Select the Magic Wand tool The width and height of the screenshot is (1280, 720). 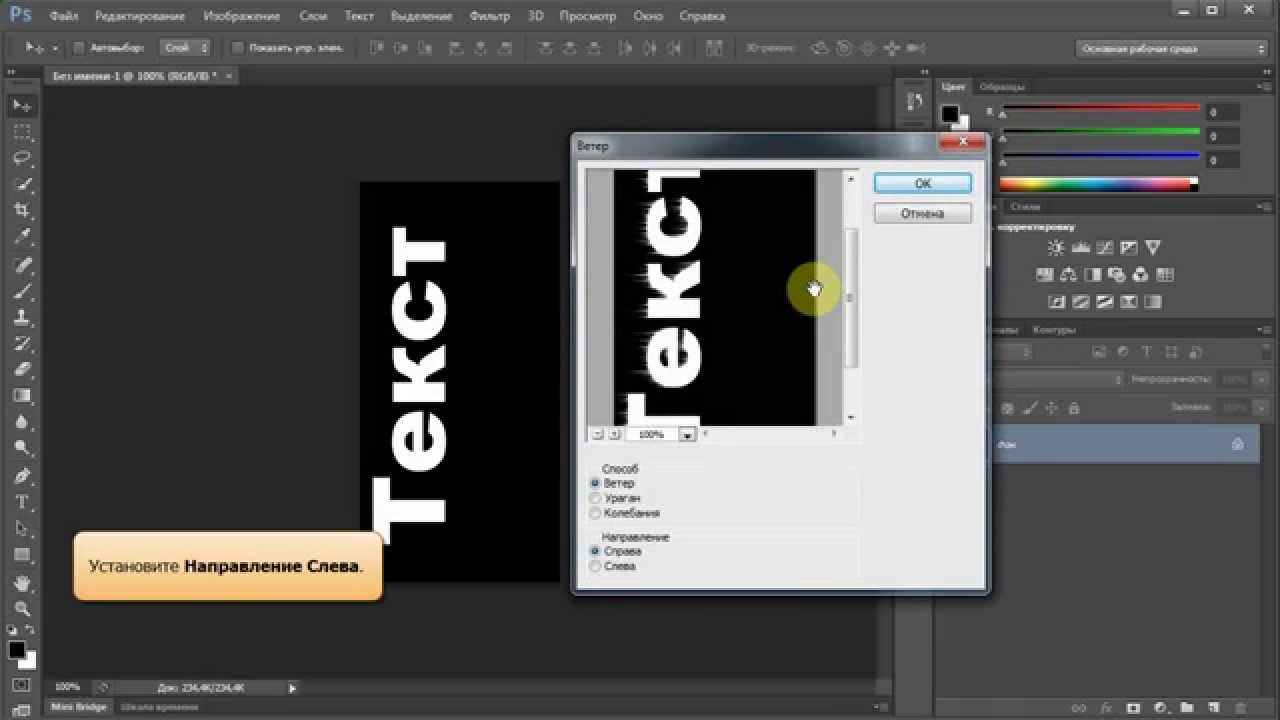[22, 184]
